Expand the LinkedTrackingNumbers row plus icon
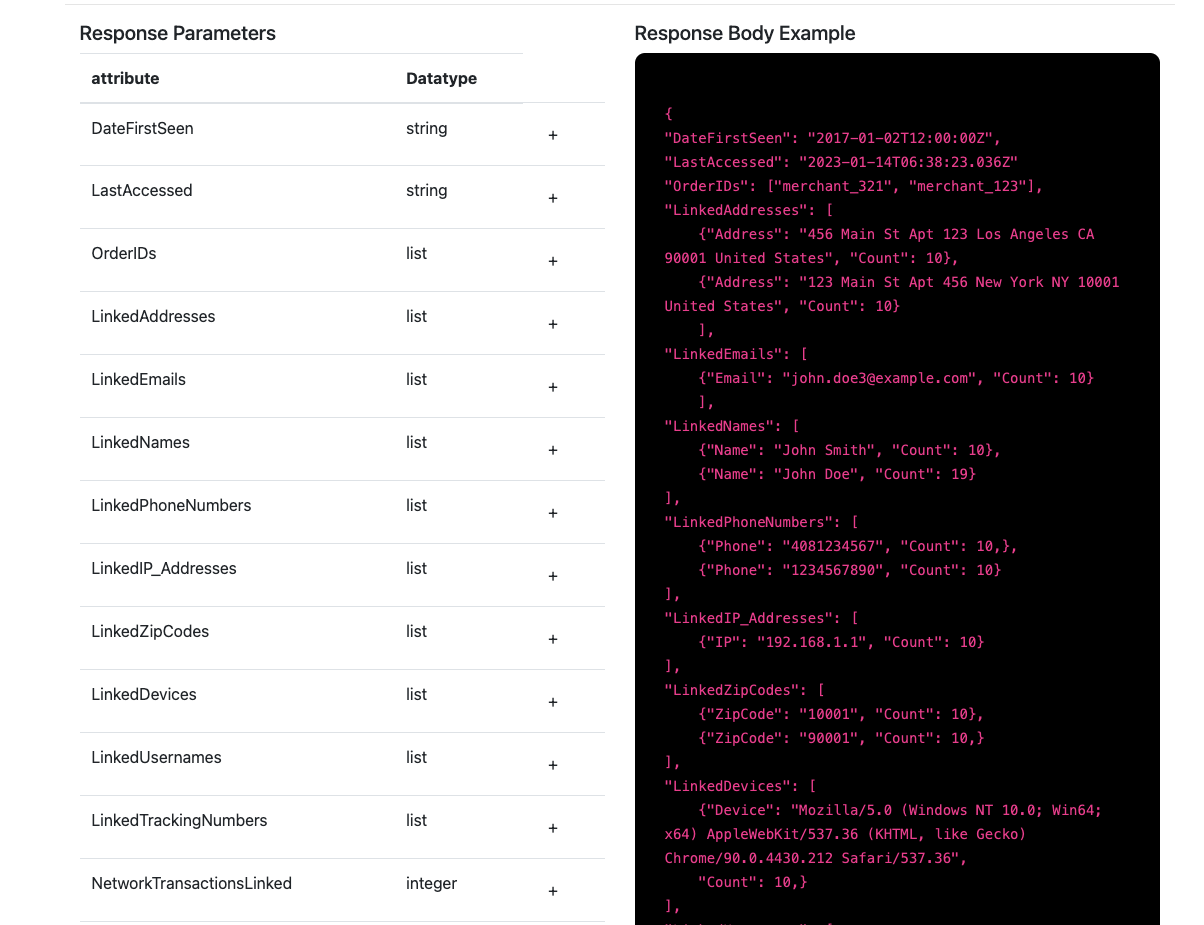This screenshot has height=925, width=1204. coord(553,828)
